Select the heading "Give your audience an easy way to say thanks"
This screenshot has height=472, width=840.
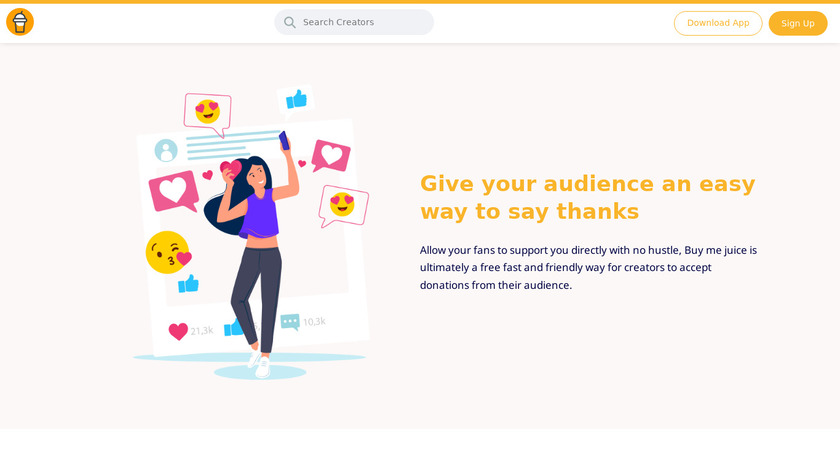tap(588, 198)
